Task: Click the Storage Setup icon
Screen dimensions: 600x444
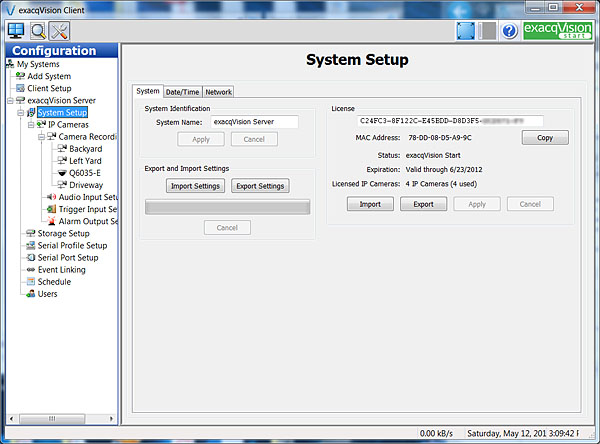Action: tap(31, 233)
